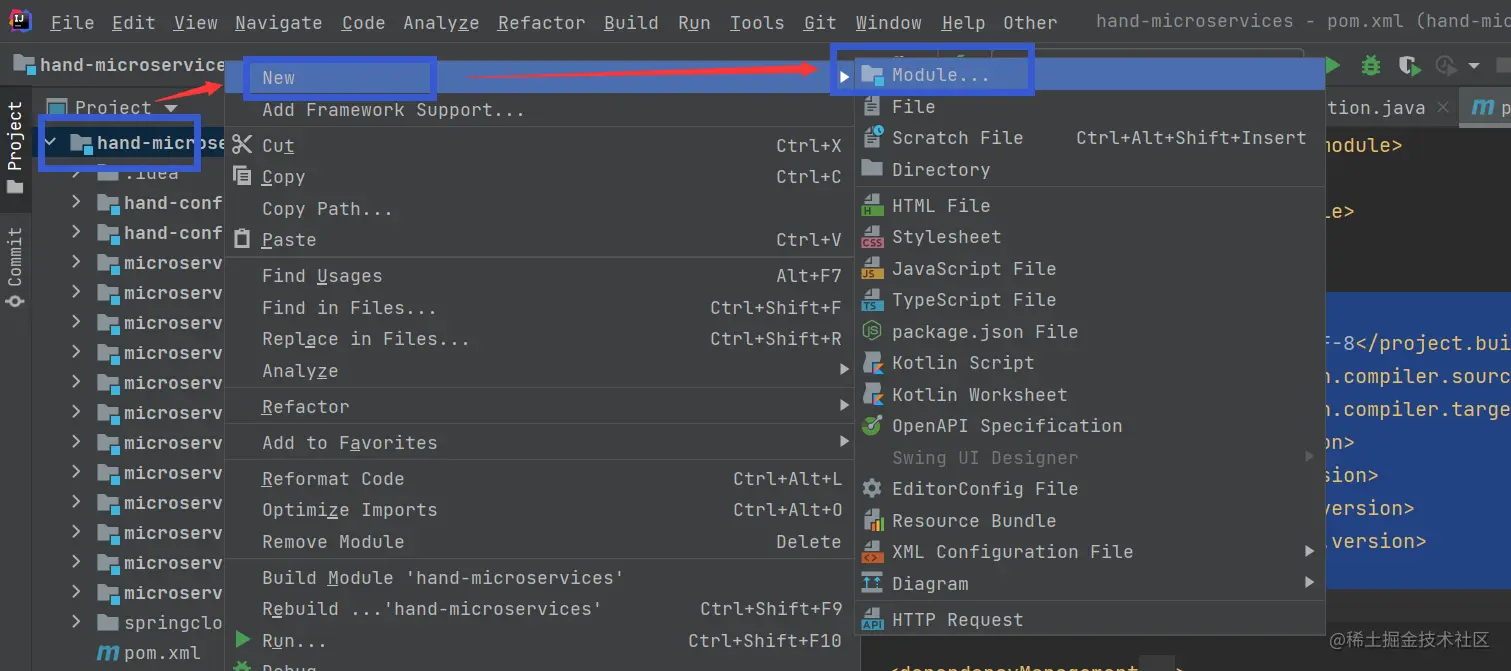
Task: Create a new Directory
Action: coord(1090,170)
